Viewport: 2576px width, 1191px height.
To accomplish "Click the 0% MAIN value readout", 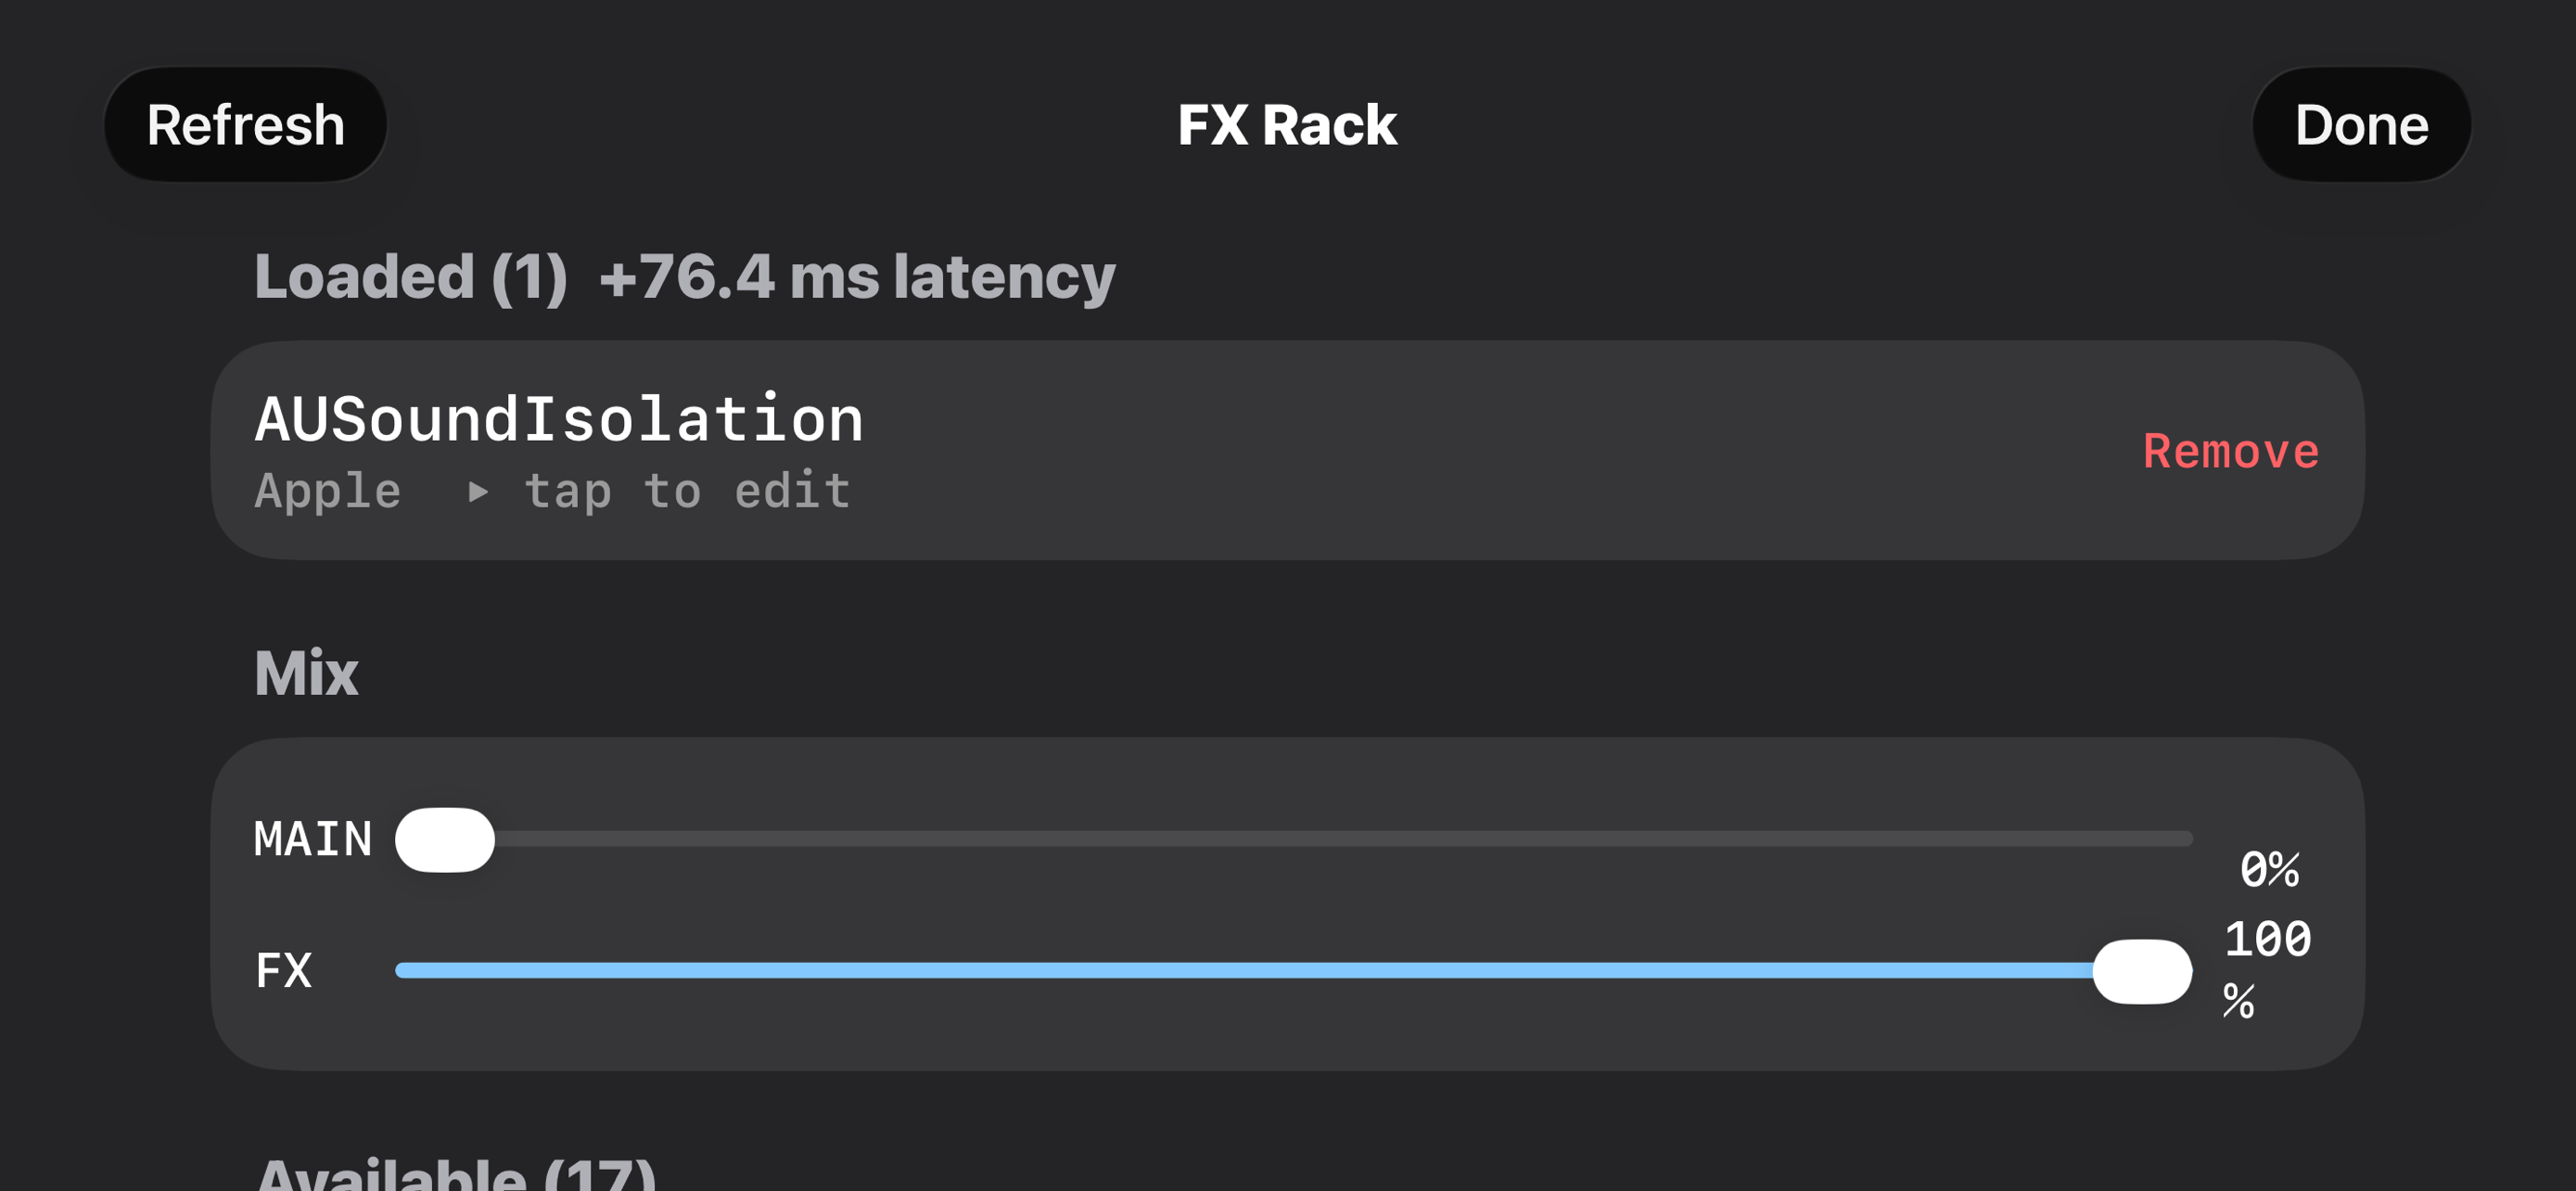I will coord(2269,869).
